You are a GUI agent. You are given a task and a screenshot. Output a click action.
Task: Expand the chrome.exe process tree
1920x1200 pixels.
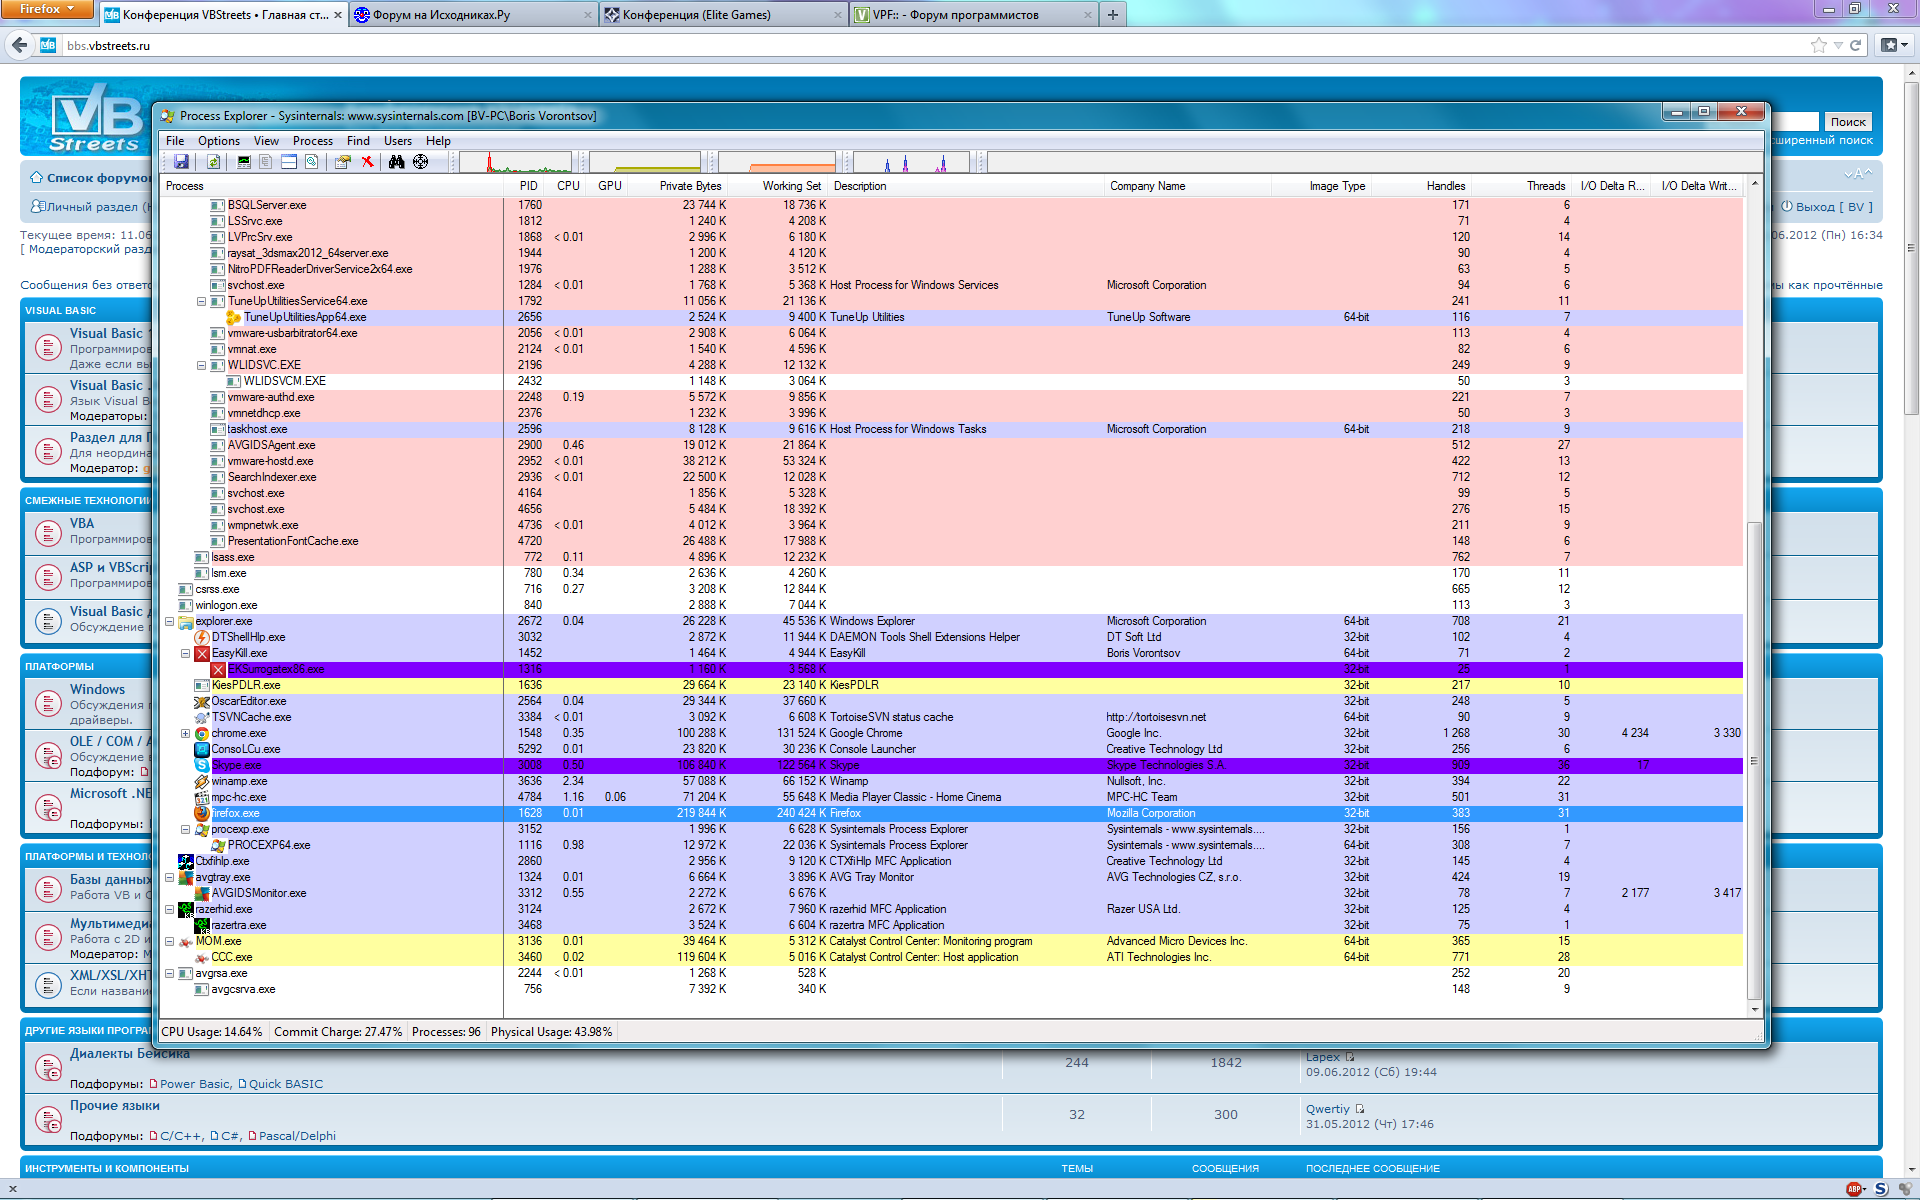(185, 733)
